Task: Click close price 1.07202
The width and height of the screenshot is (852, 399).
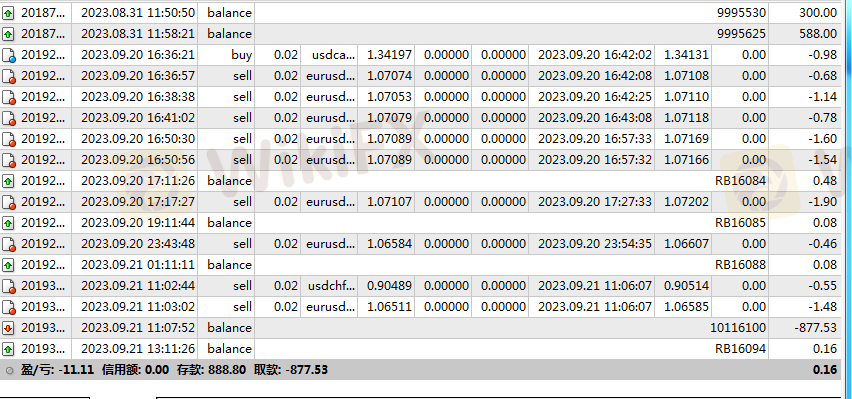Action: click(x=686, y=202)
